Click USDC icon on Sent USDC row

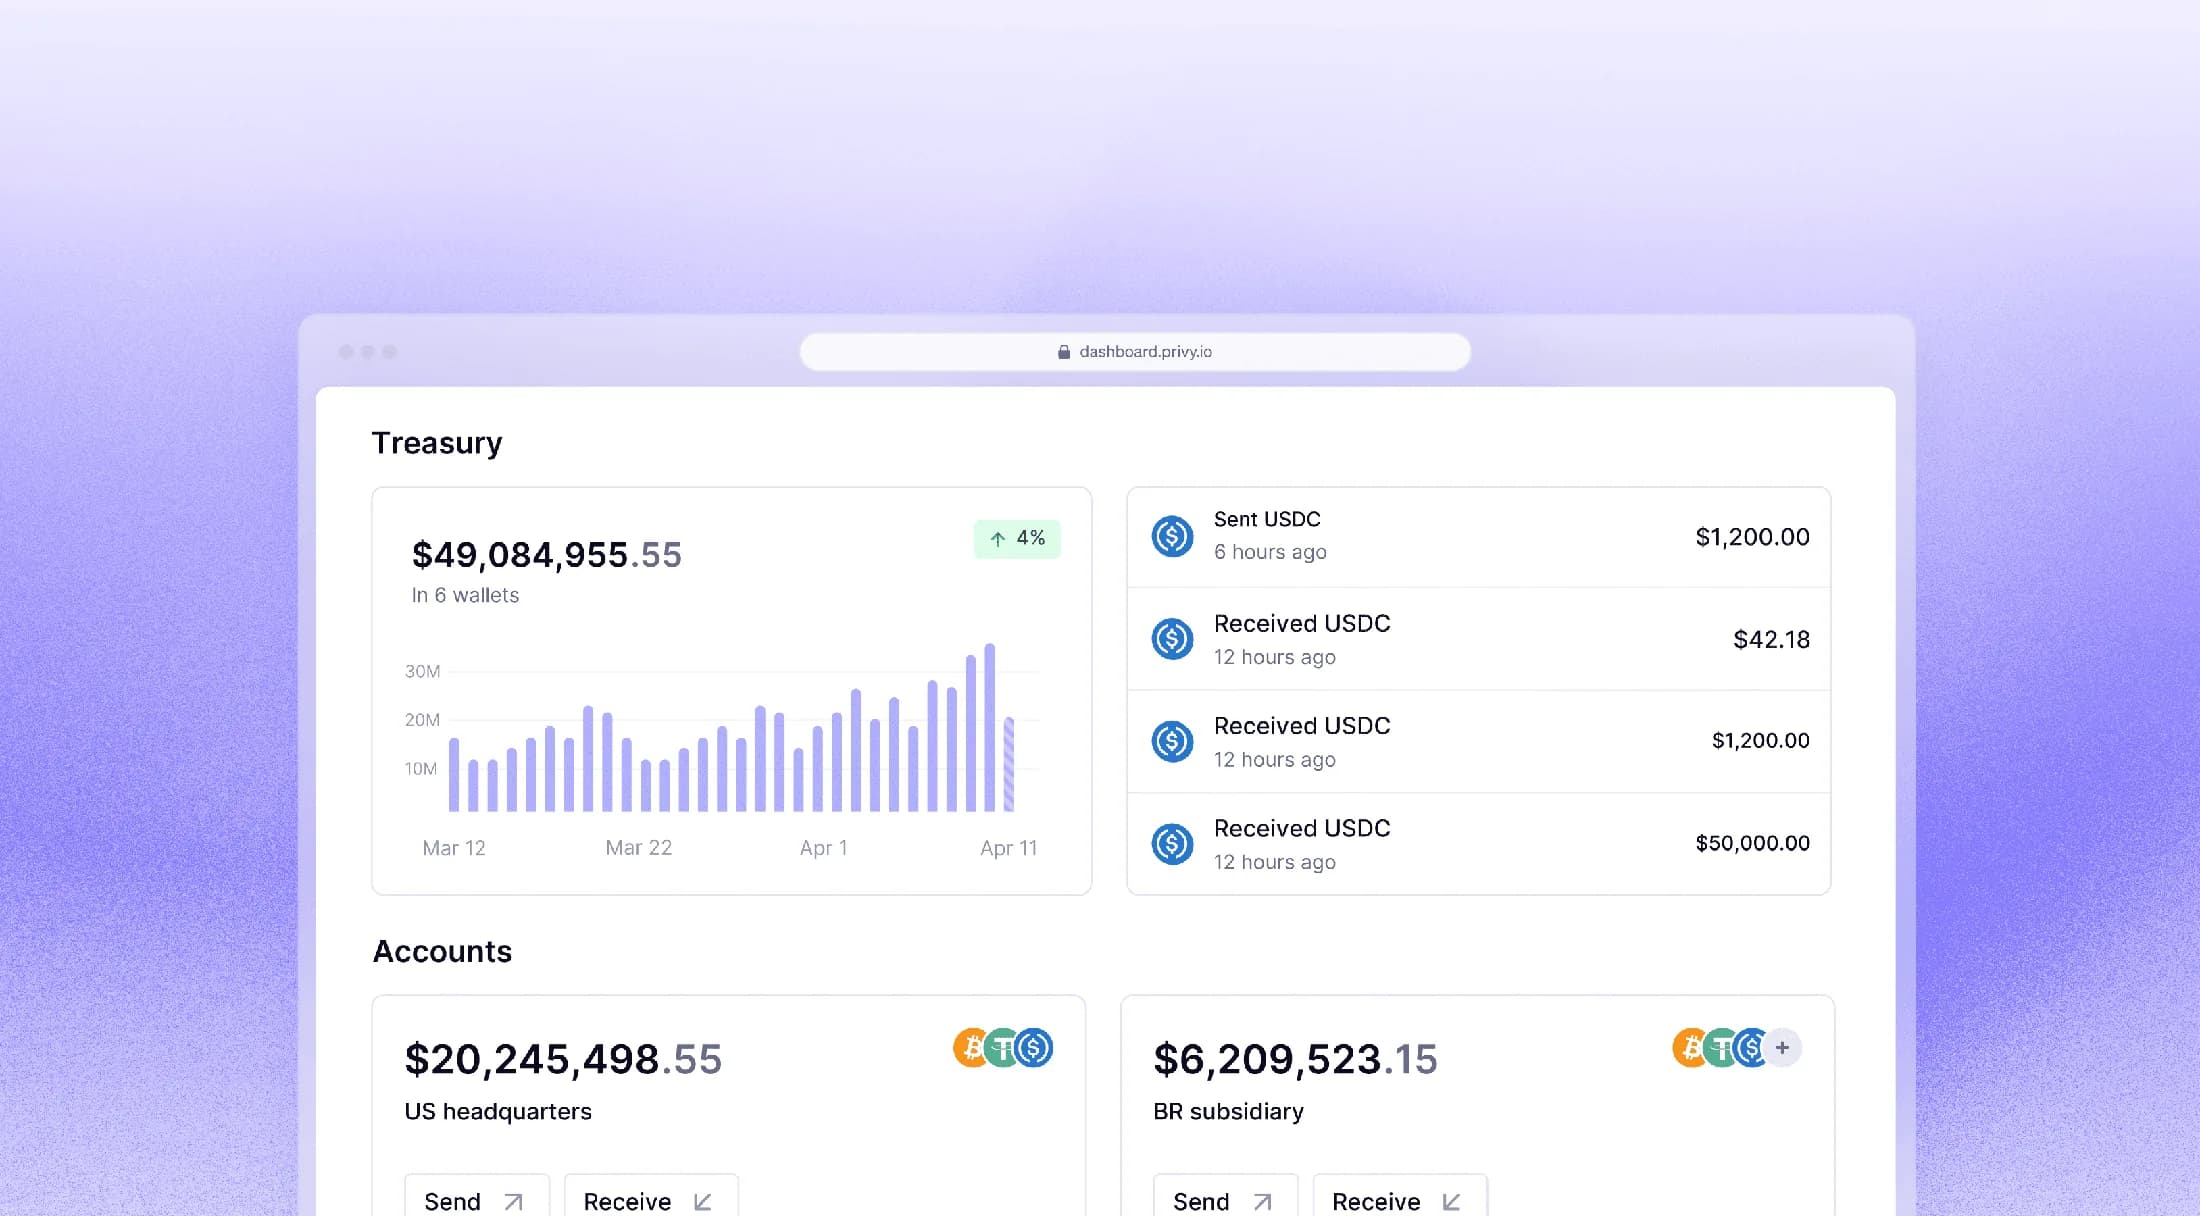pyautogui.click(x=1172, y=536)
